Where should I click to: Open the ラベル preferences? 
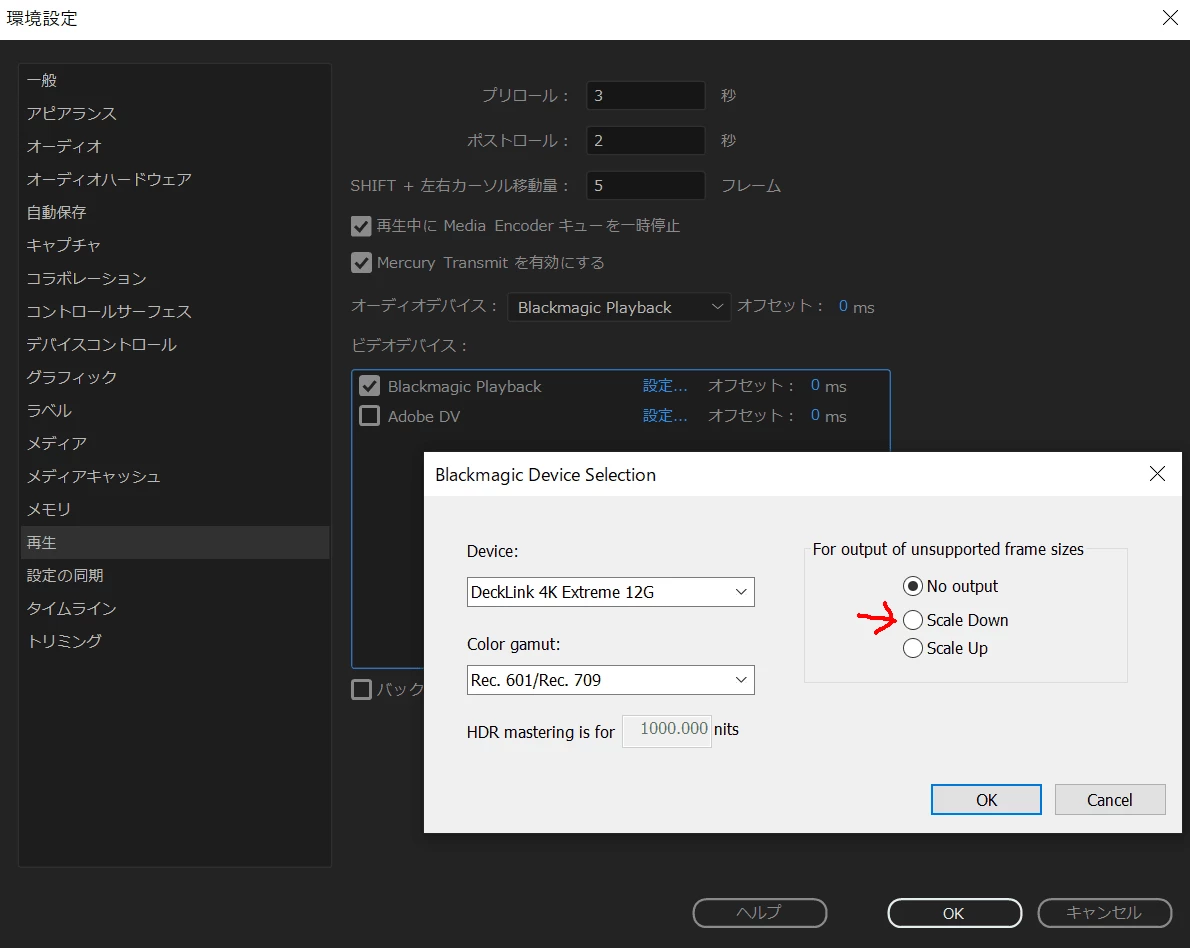(175, 411)
